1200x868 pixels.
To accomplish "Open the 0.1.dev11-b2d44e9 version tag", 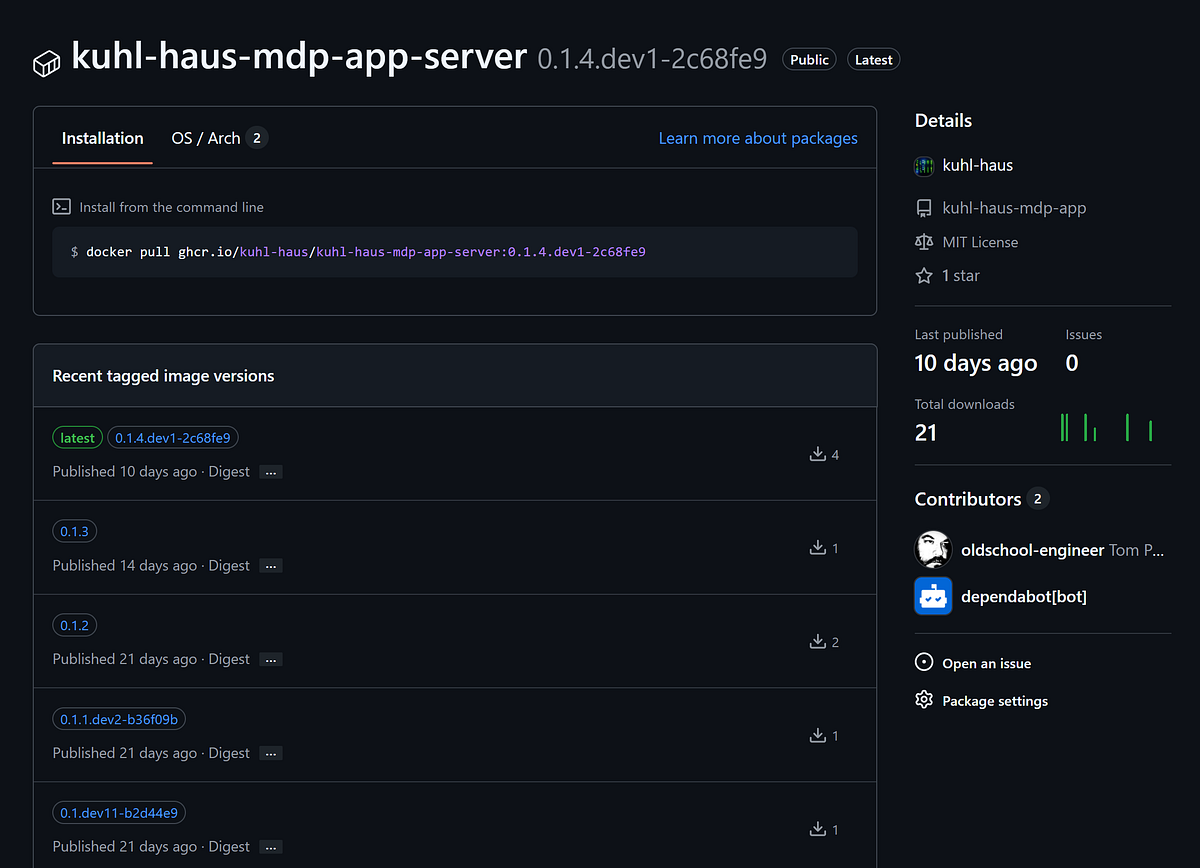I will click(x=119, y=813).
